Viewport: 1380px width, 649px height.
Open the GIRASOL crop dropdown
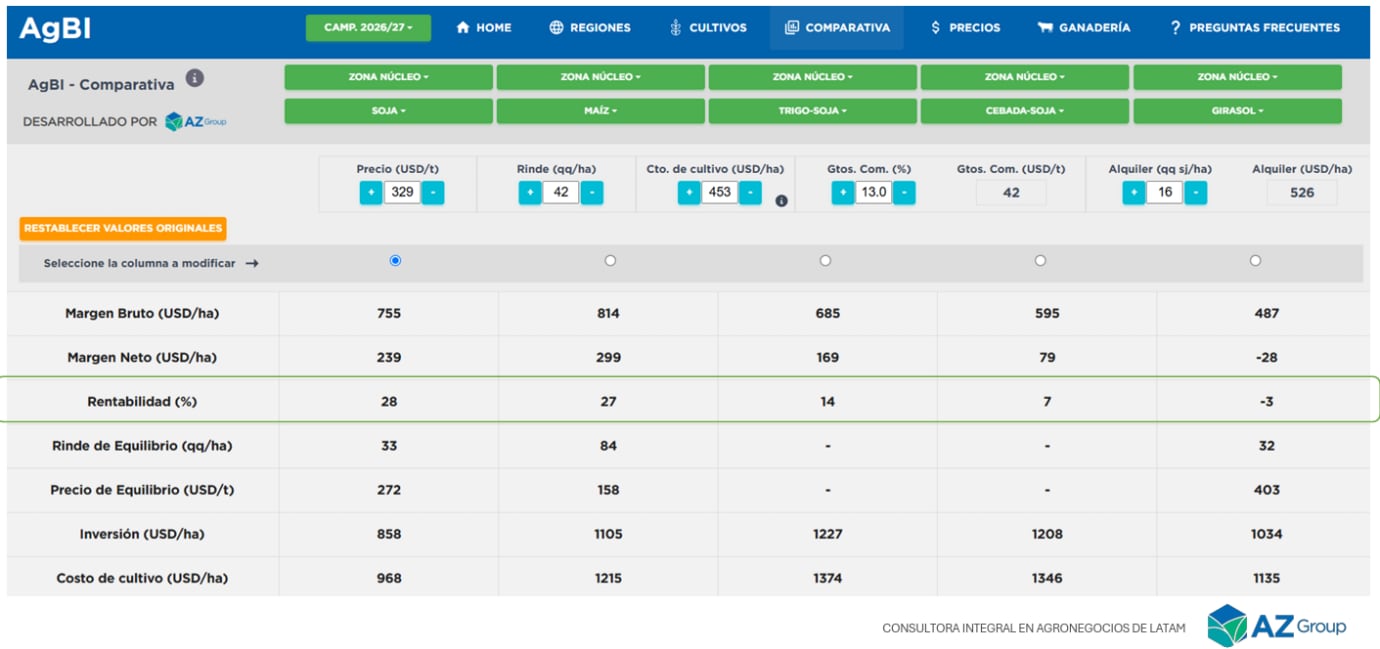point(1237,111)
